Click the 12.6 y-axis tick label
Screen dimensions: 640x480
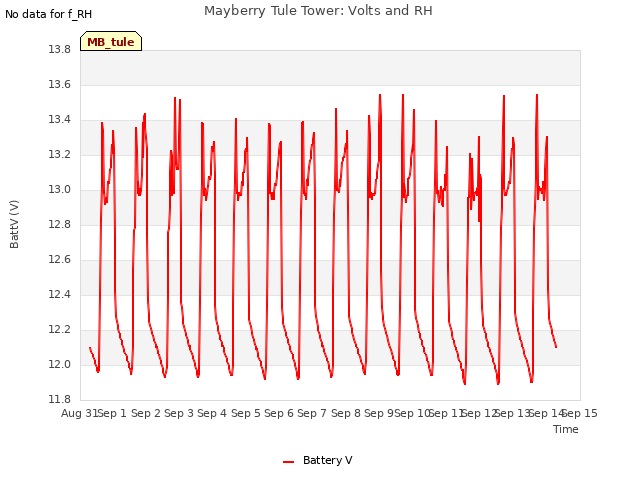[60, 260]
